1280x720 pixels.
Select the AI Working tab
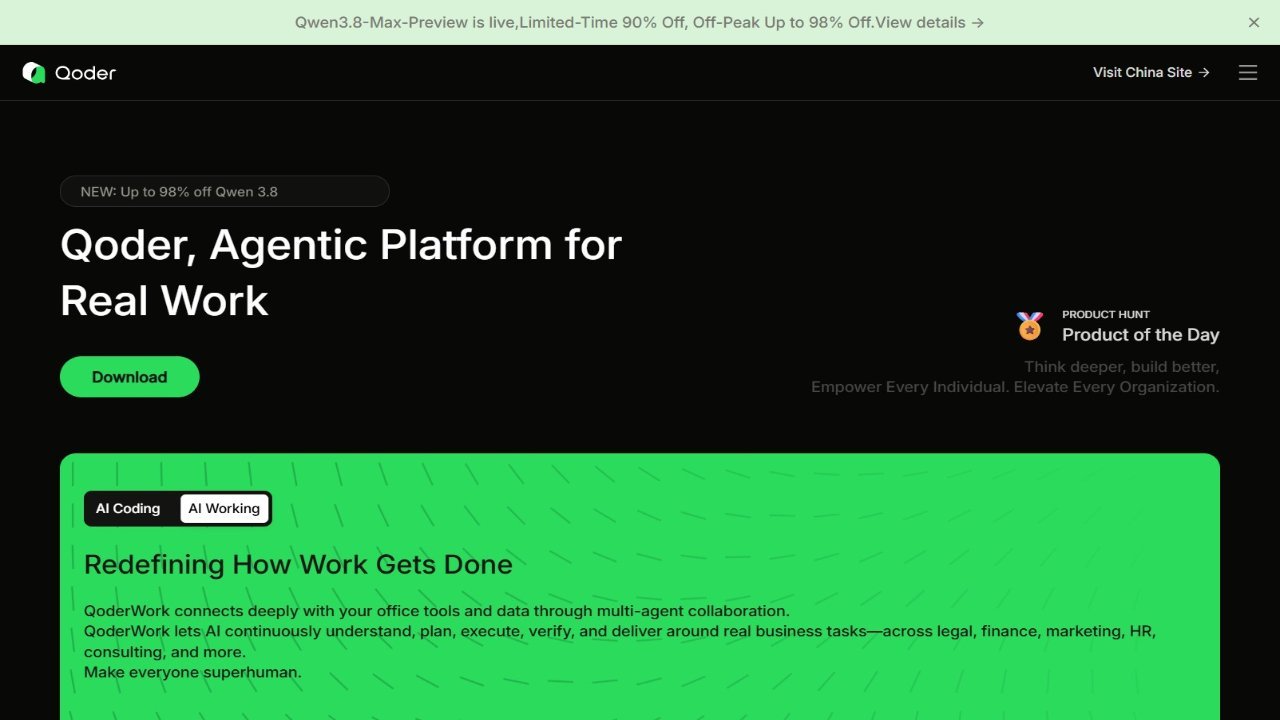coord(224,508)
